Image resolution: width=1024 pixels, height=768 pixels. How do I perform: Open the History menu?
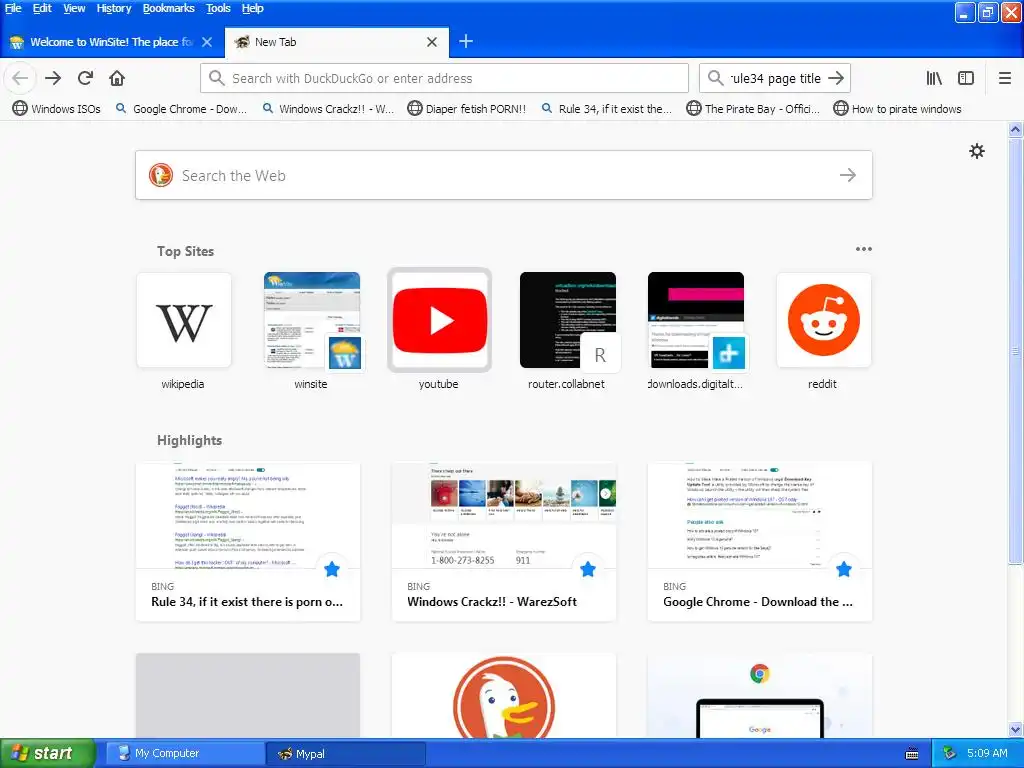[x=114, y=8]
